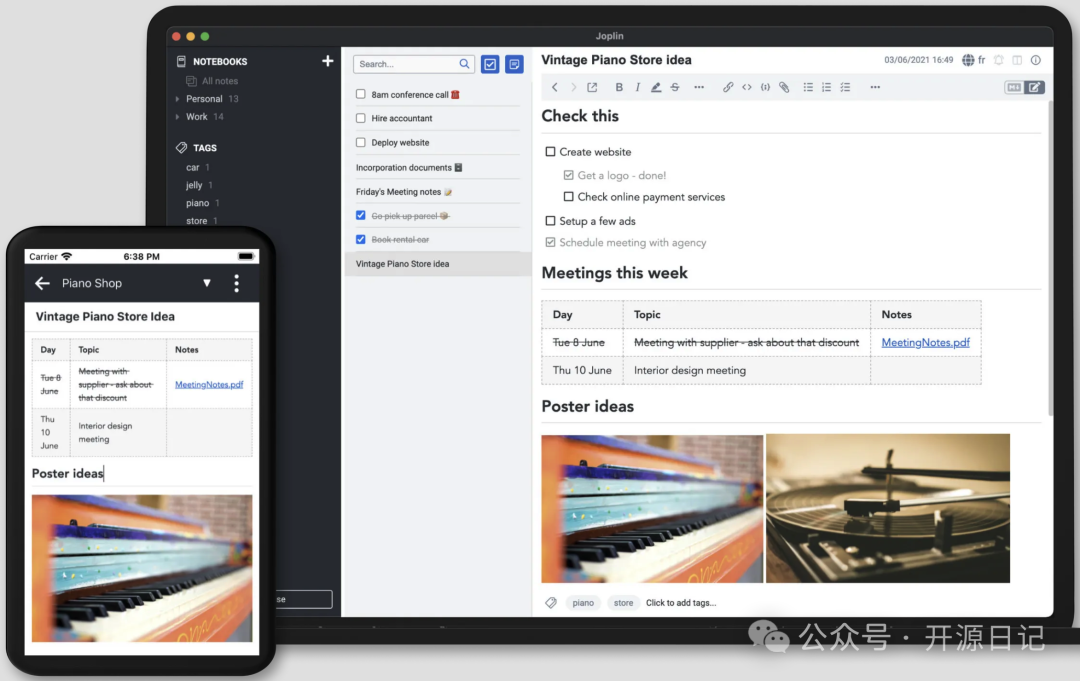Viewport: 1080px width, 681px height.
Task: Tick Check online payment services checkbox
Action: [568, 197]
